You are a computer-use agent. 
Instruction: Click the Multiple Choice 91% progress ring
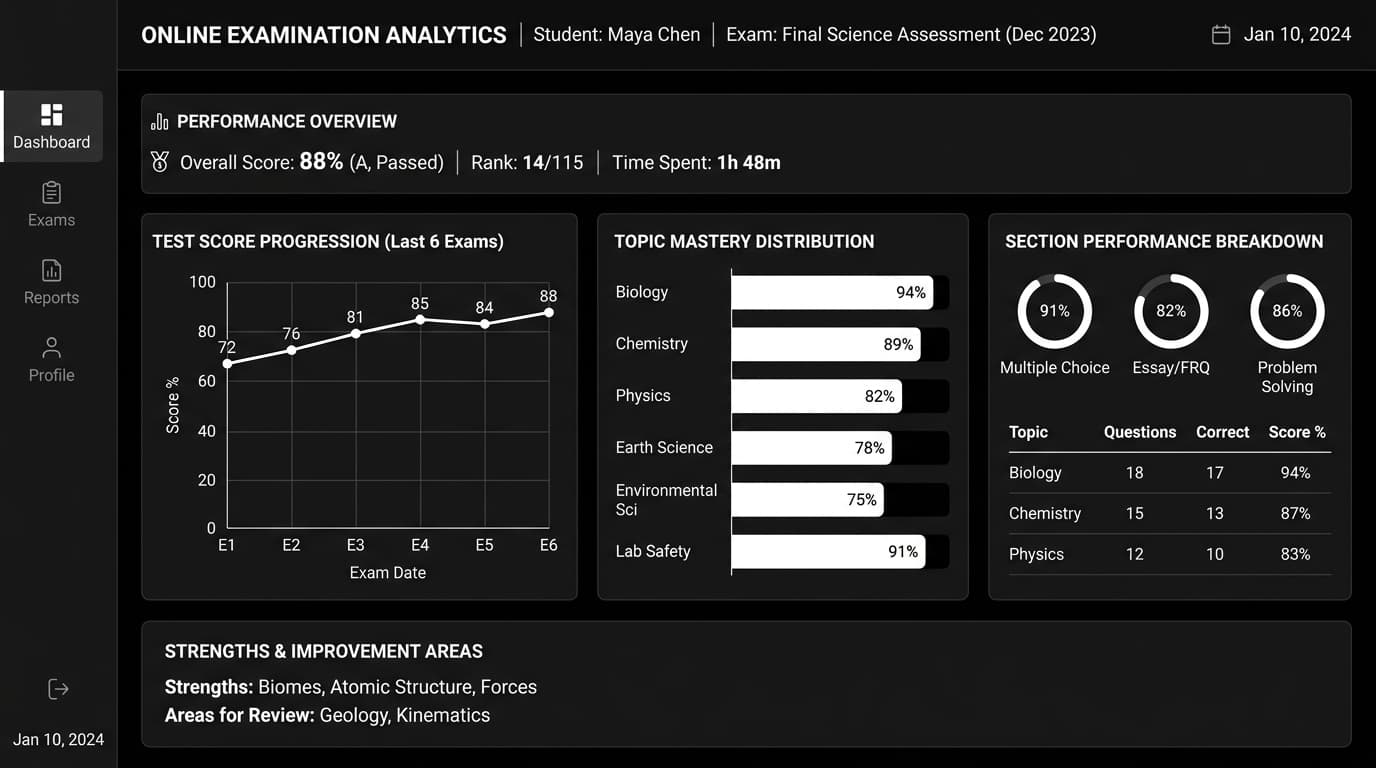(1055, 311)
